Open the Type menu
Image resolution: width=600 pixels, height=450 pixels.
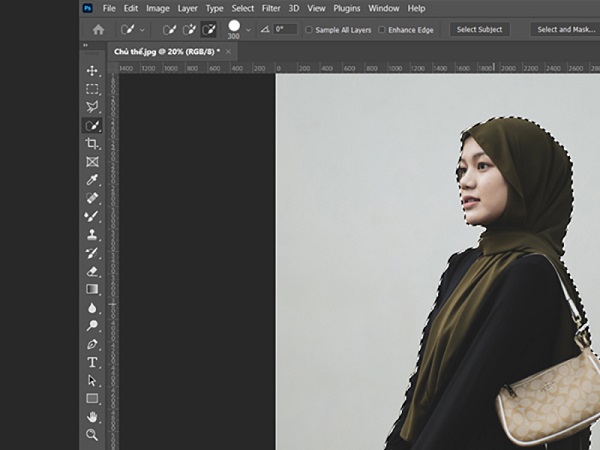click(214, 8)
